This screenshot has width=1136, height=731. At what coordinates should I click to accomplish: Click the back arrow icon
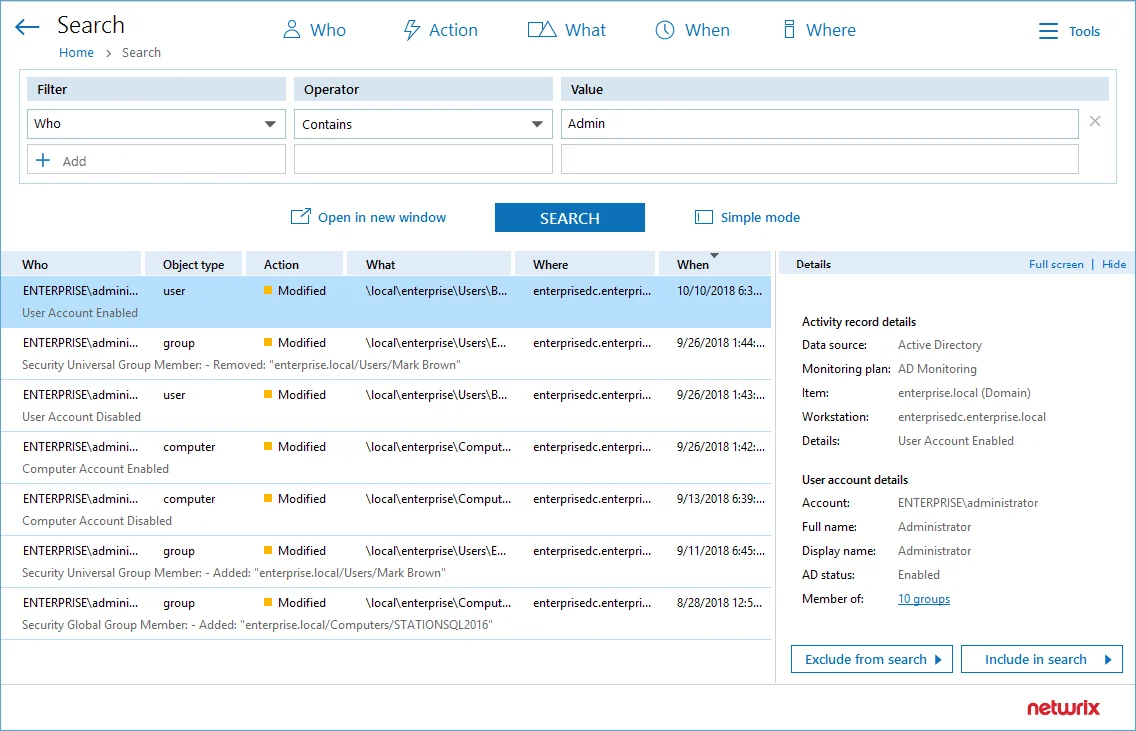(27, 28)
